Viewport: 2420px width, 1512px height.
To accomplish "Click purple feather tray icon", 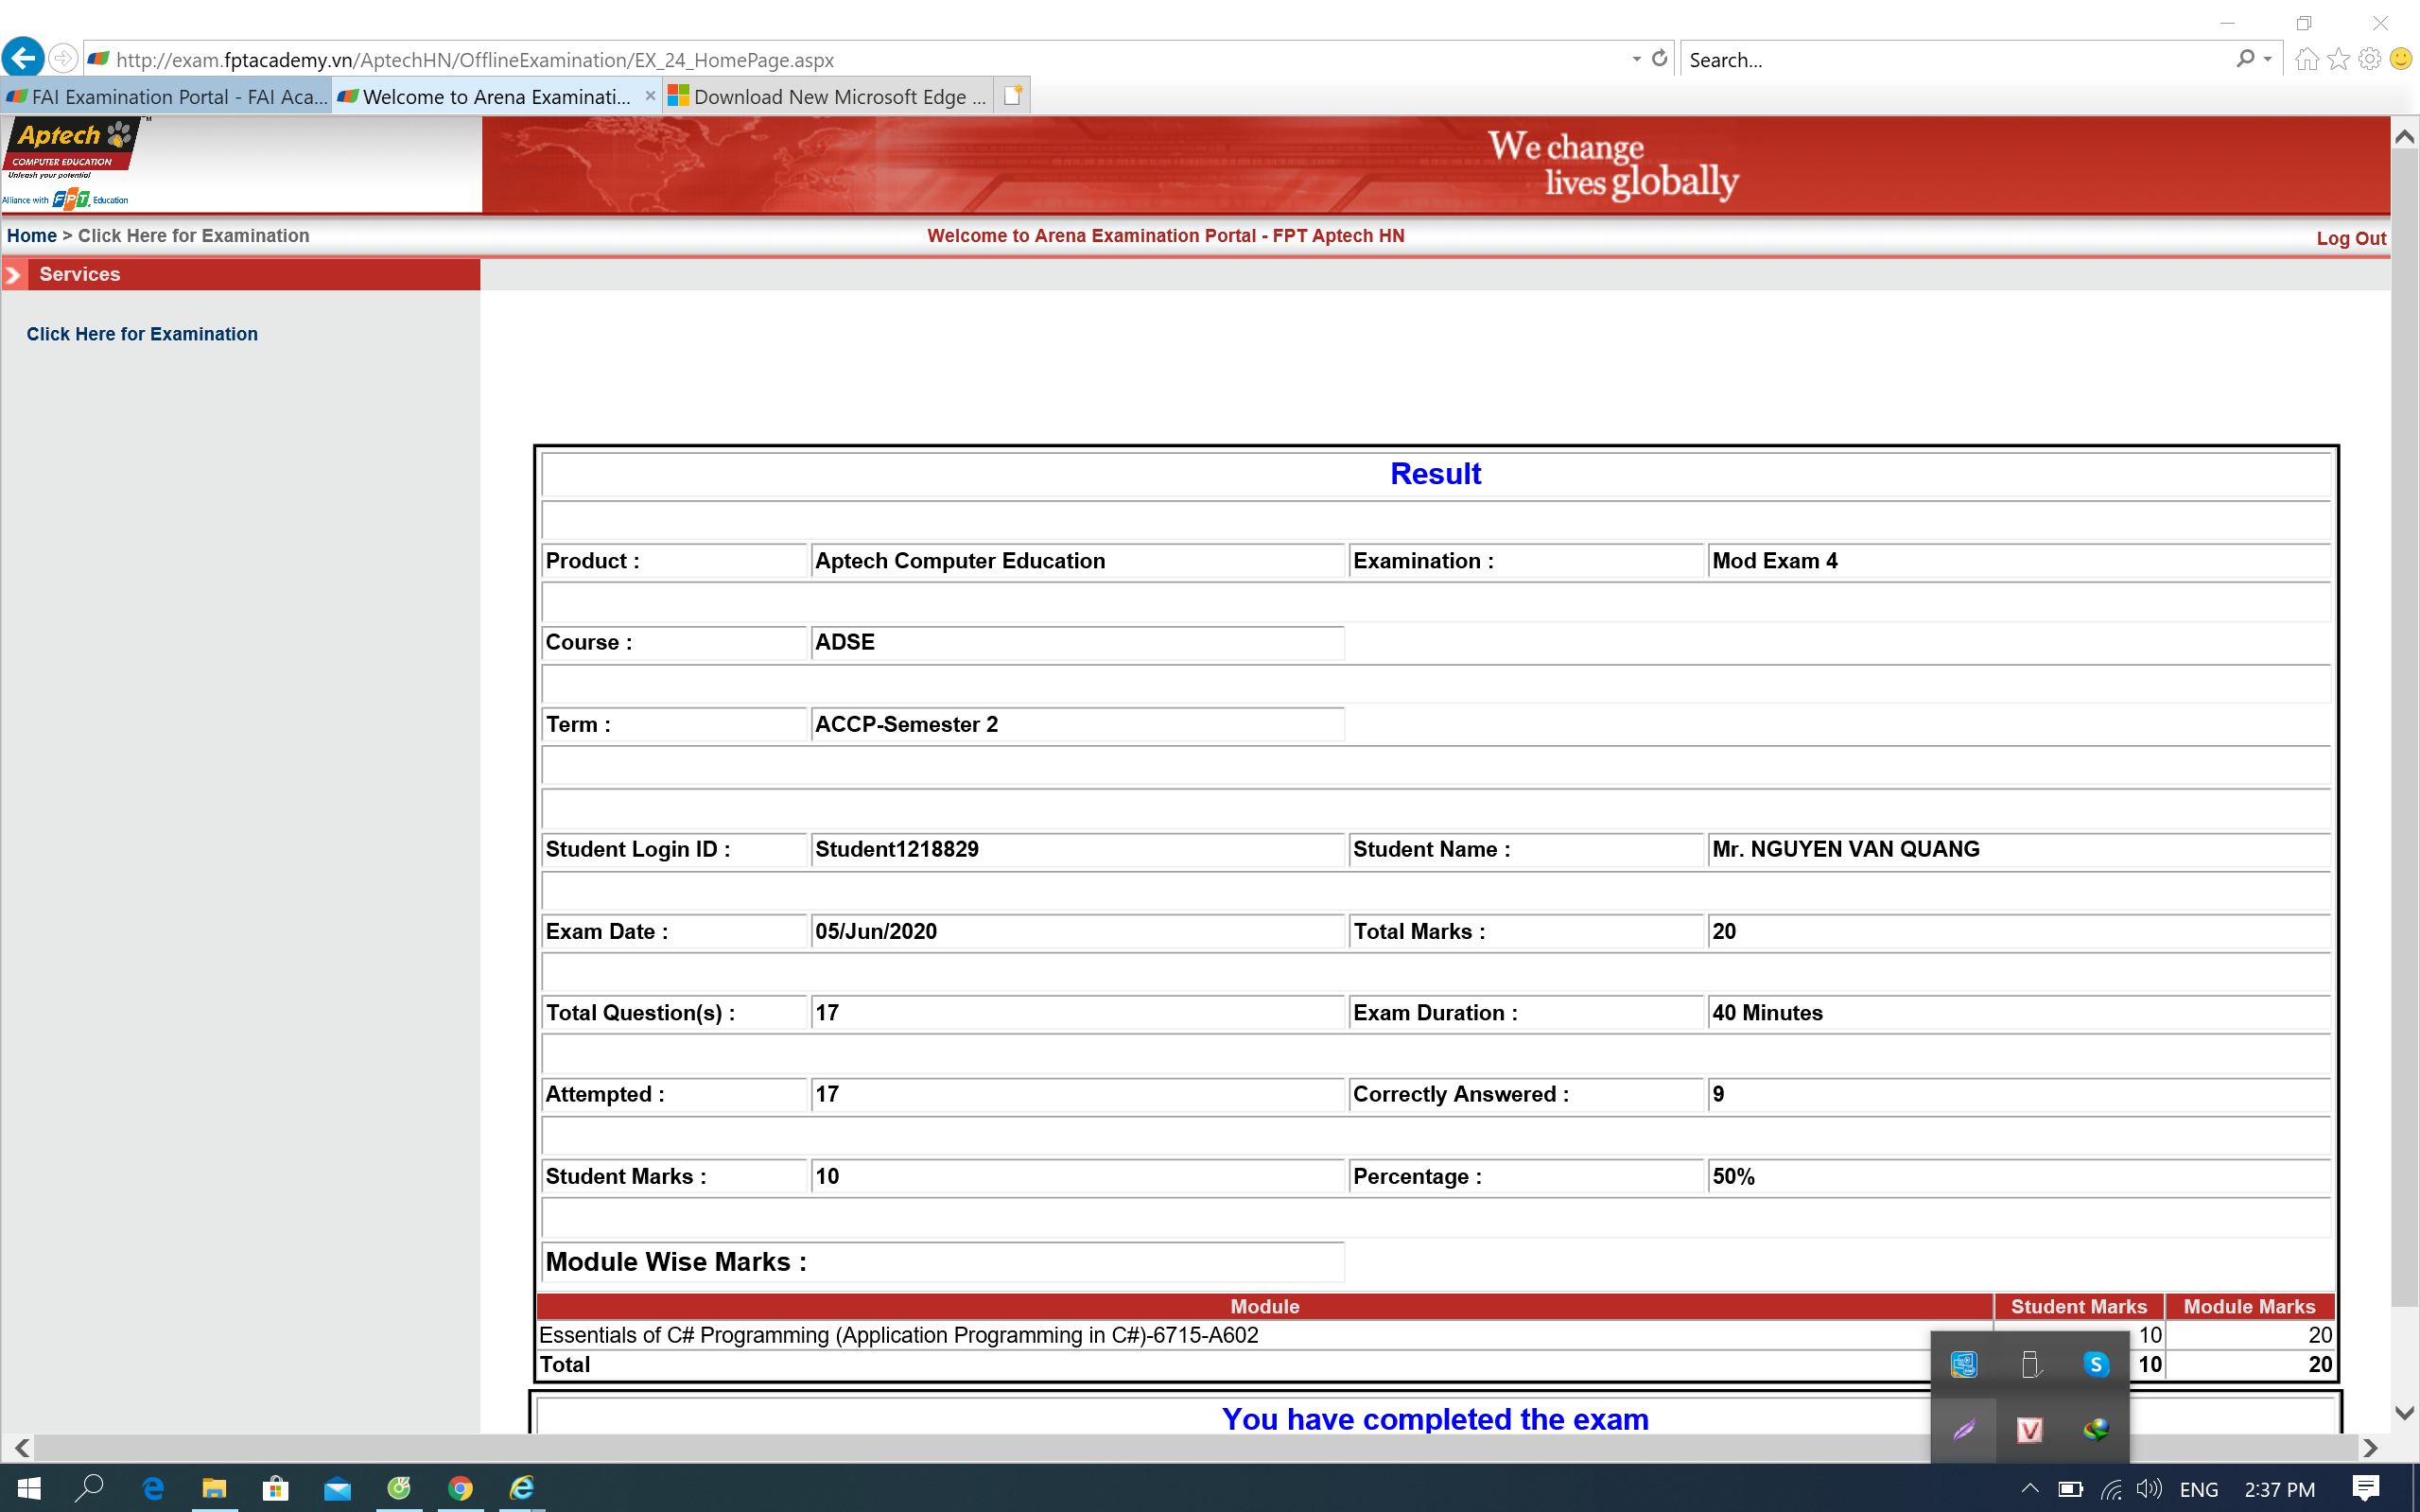I will click(1964, 1430).
